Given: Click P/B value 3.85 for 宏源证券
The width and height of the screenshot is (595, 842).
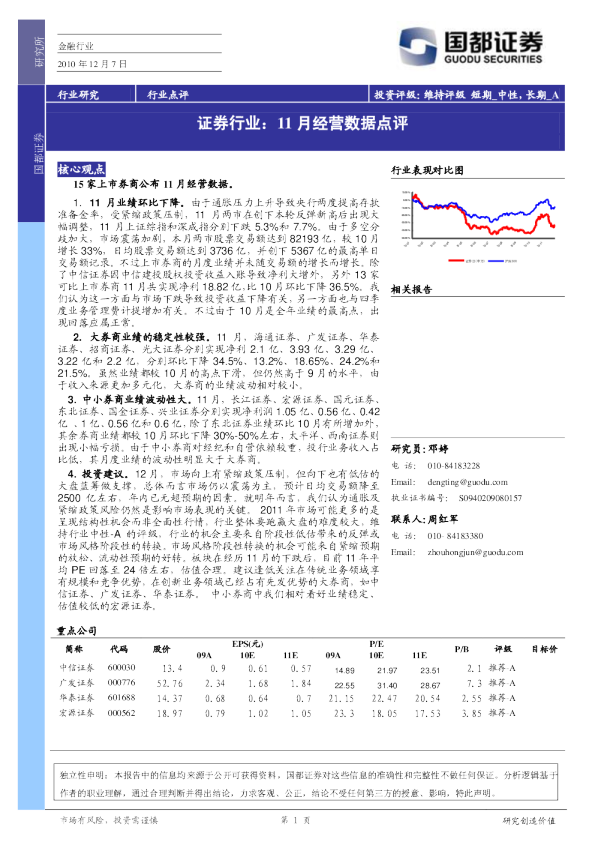Looking at the screenshot, I should 471,714.
